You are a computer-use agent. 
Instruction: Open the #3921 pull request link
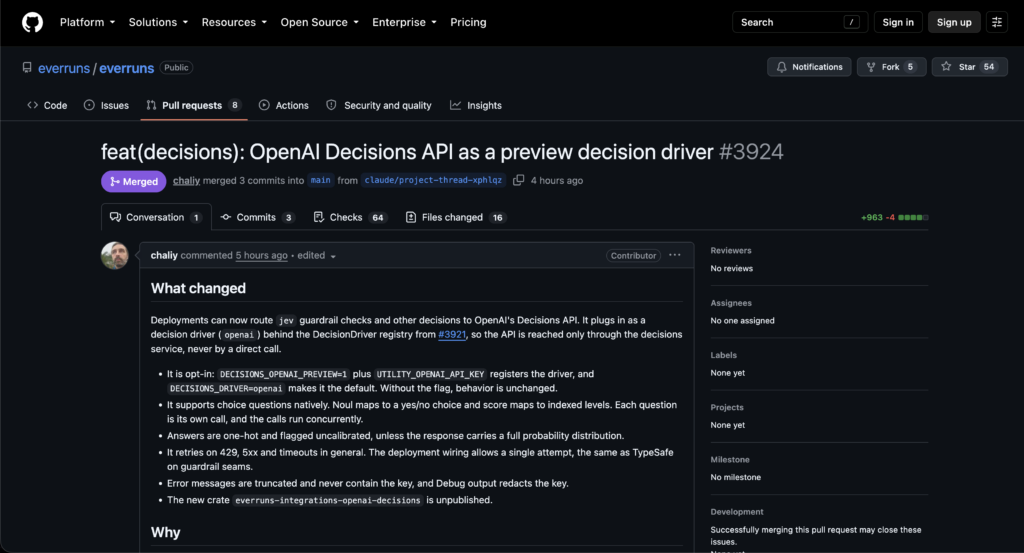pos(452,334)
